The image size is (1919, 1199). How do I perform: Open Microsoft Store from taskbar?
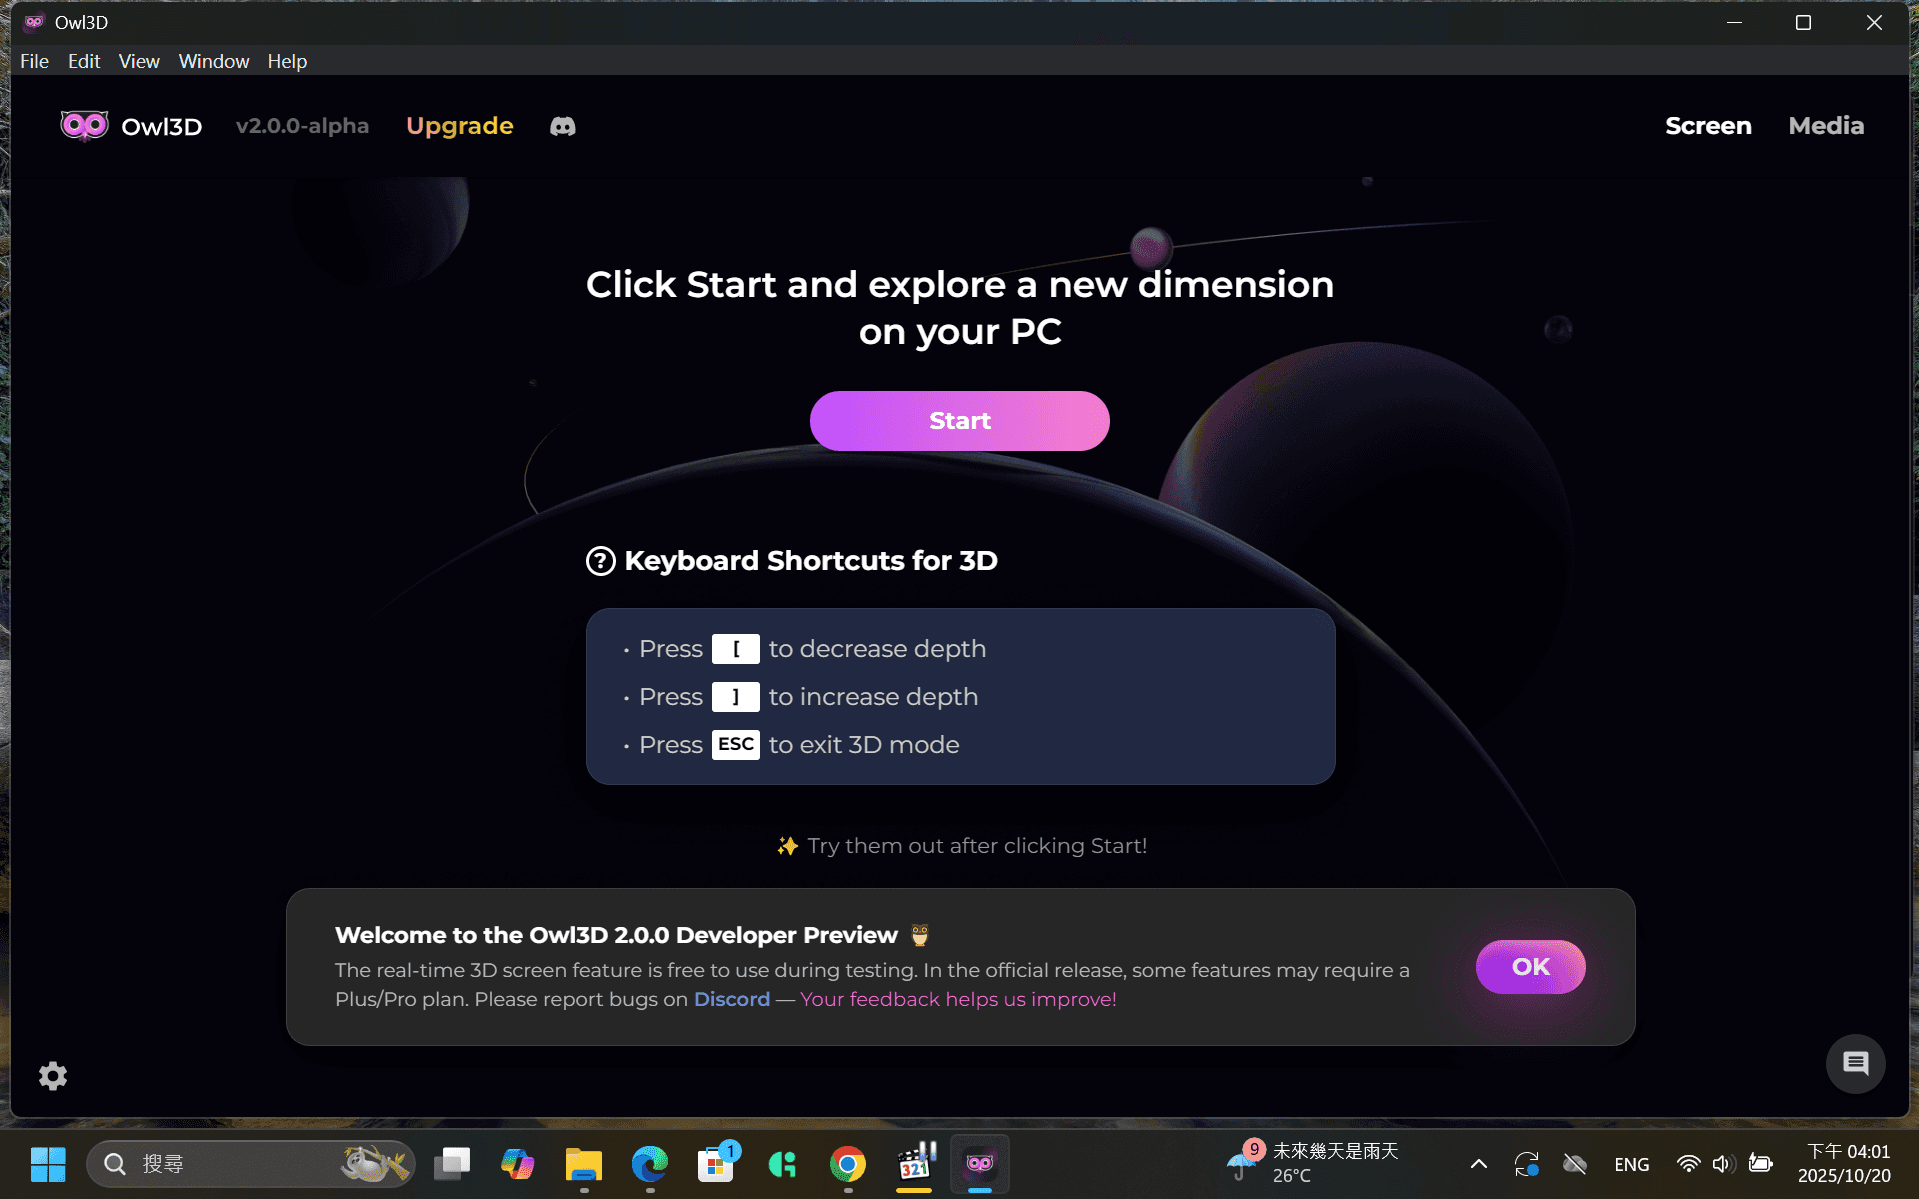716,1164
